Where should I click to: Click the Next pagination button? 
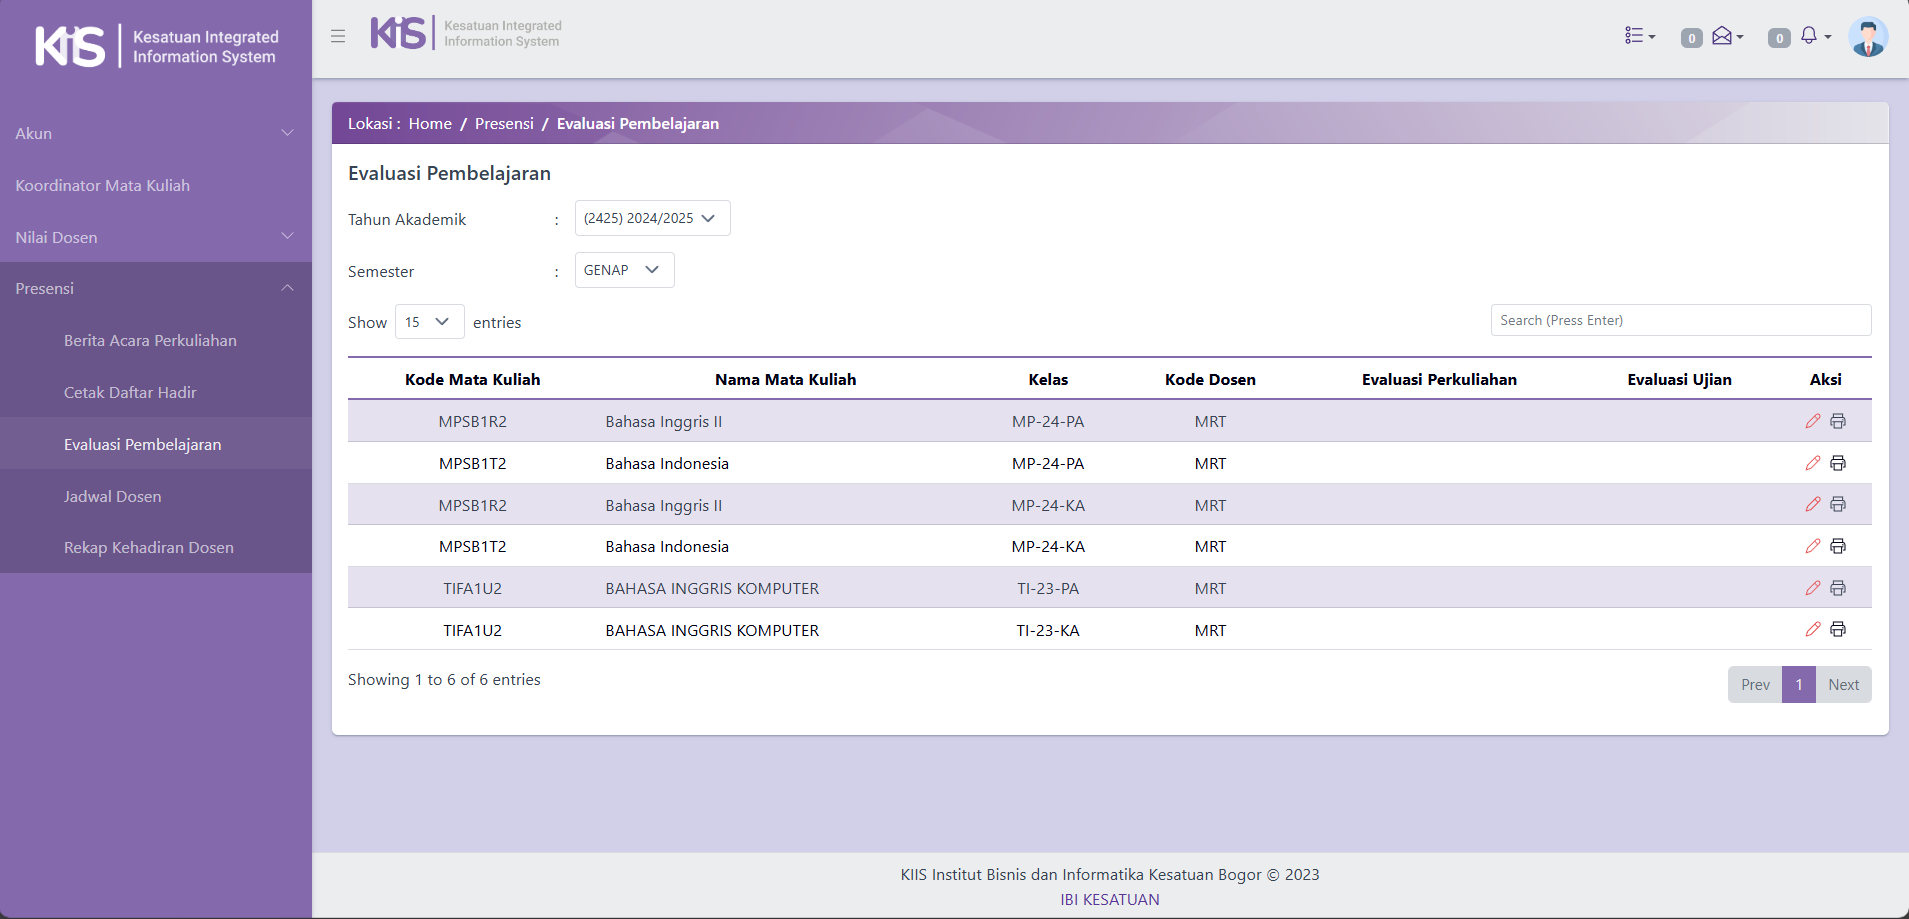1843,685
